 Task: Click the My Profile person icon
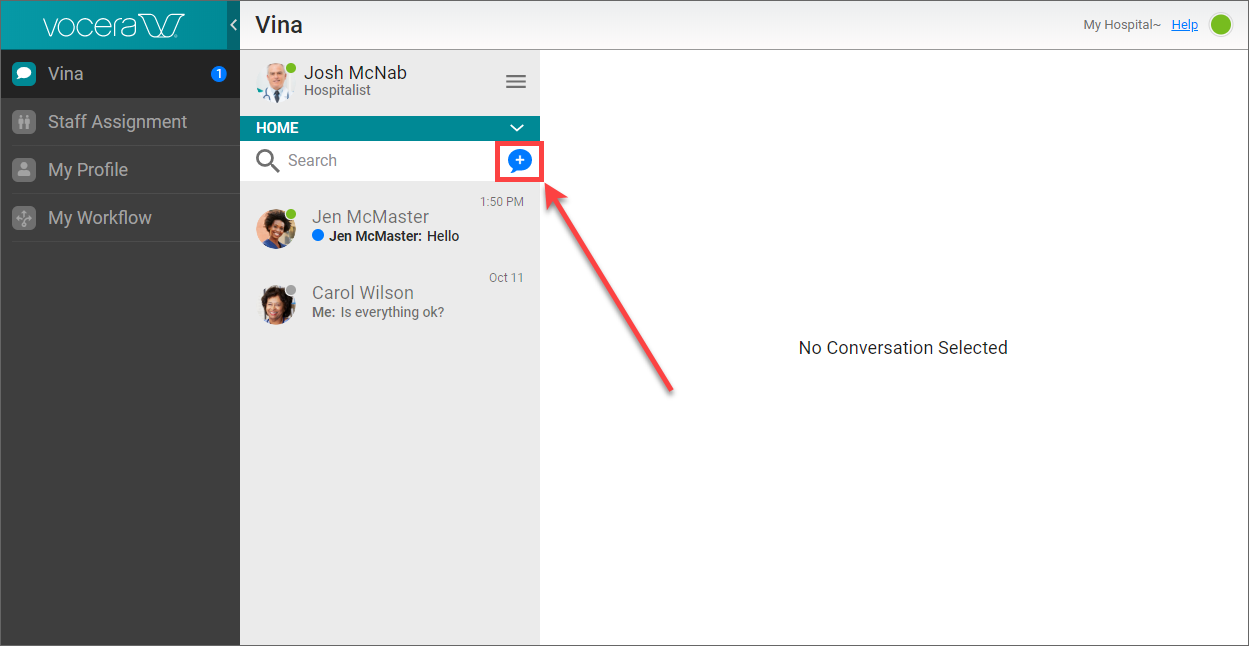(x=24, y=170)
